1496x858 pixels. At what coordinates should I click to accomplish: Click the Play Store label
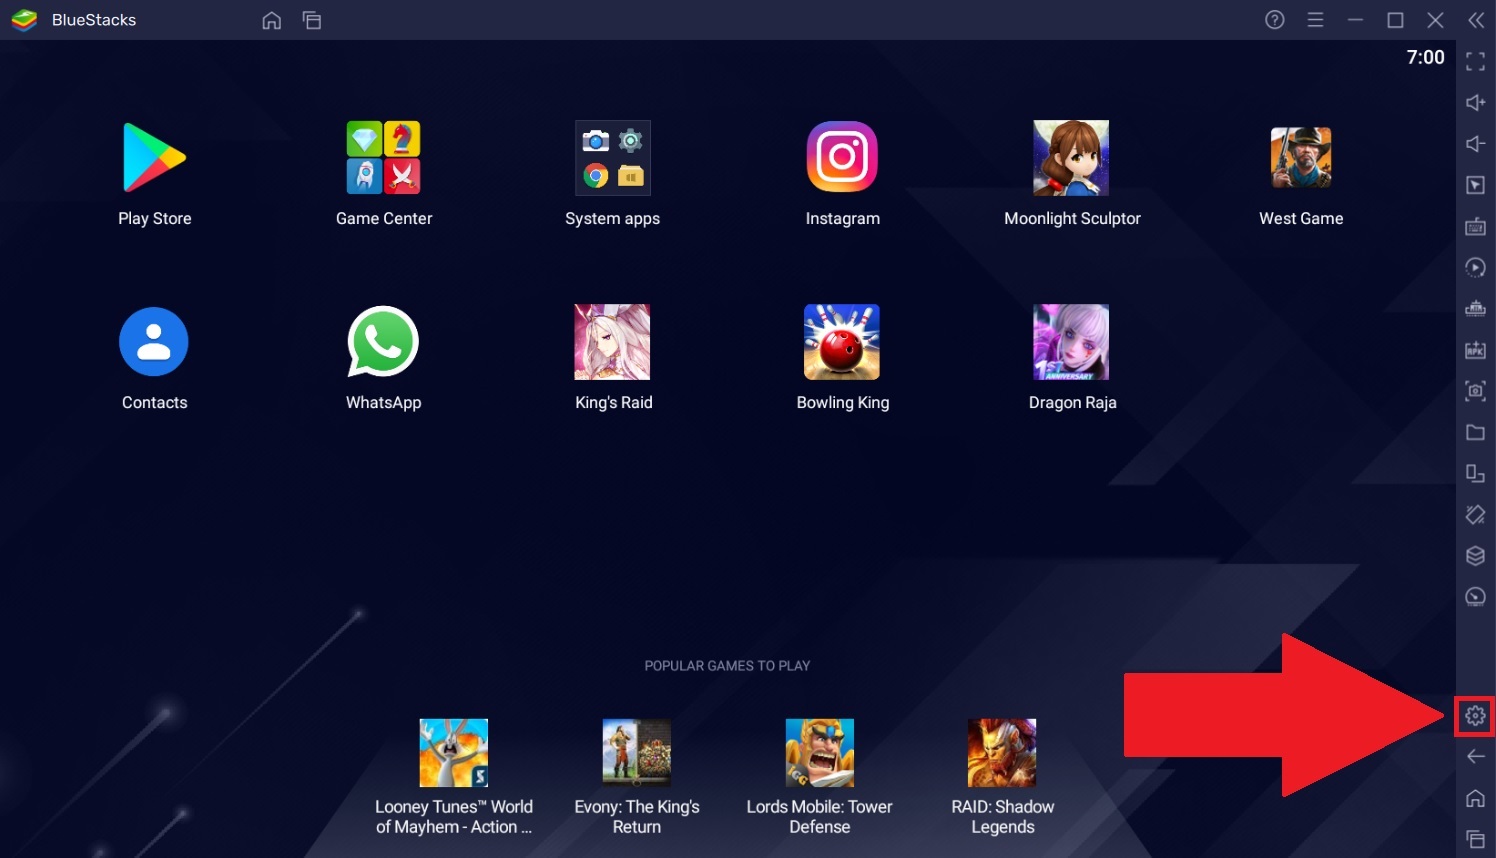pyautogui.click(x=155, y=218)
